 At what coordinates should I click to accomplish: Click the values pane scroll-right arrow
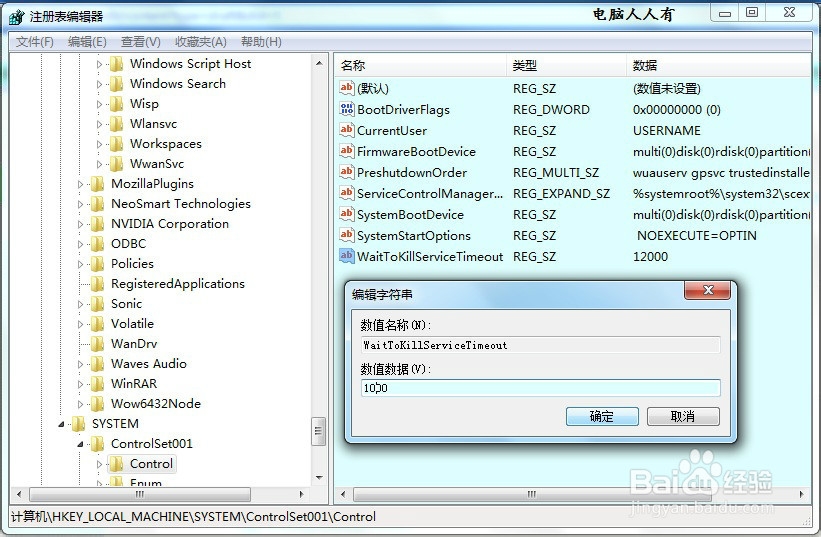pyautogui.click(x=802, y=494)
